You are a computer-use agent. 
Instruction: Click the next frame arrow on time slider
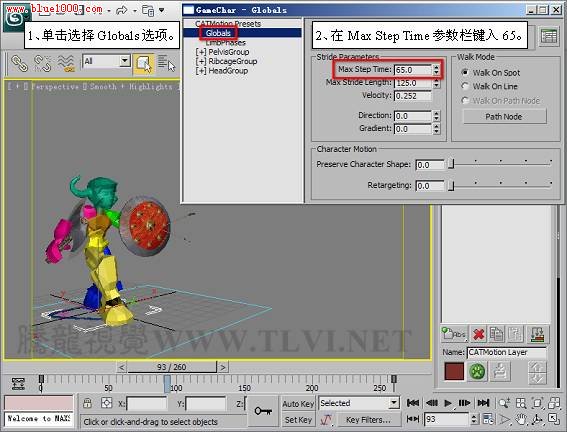[223, 367]
